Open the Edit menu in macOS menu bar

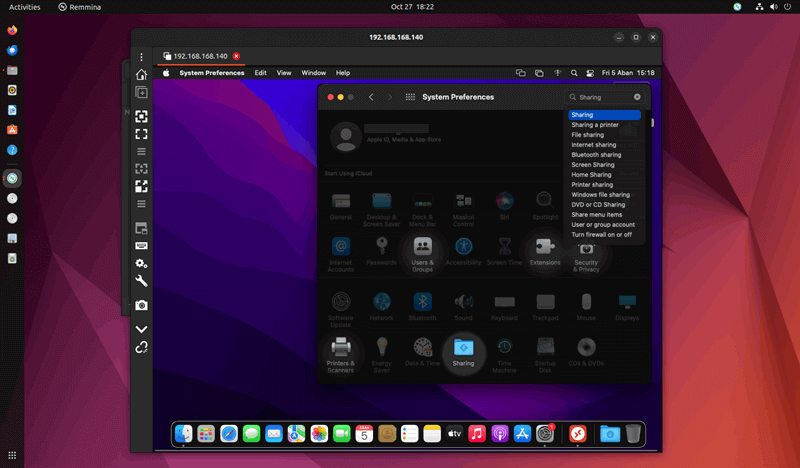click(260, 73)
